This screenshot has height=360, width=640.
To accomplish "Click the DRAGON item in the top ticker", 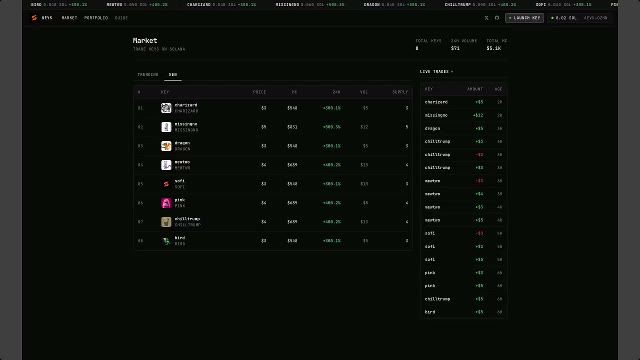I will 394,4.
